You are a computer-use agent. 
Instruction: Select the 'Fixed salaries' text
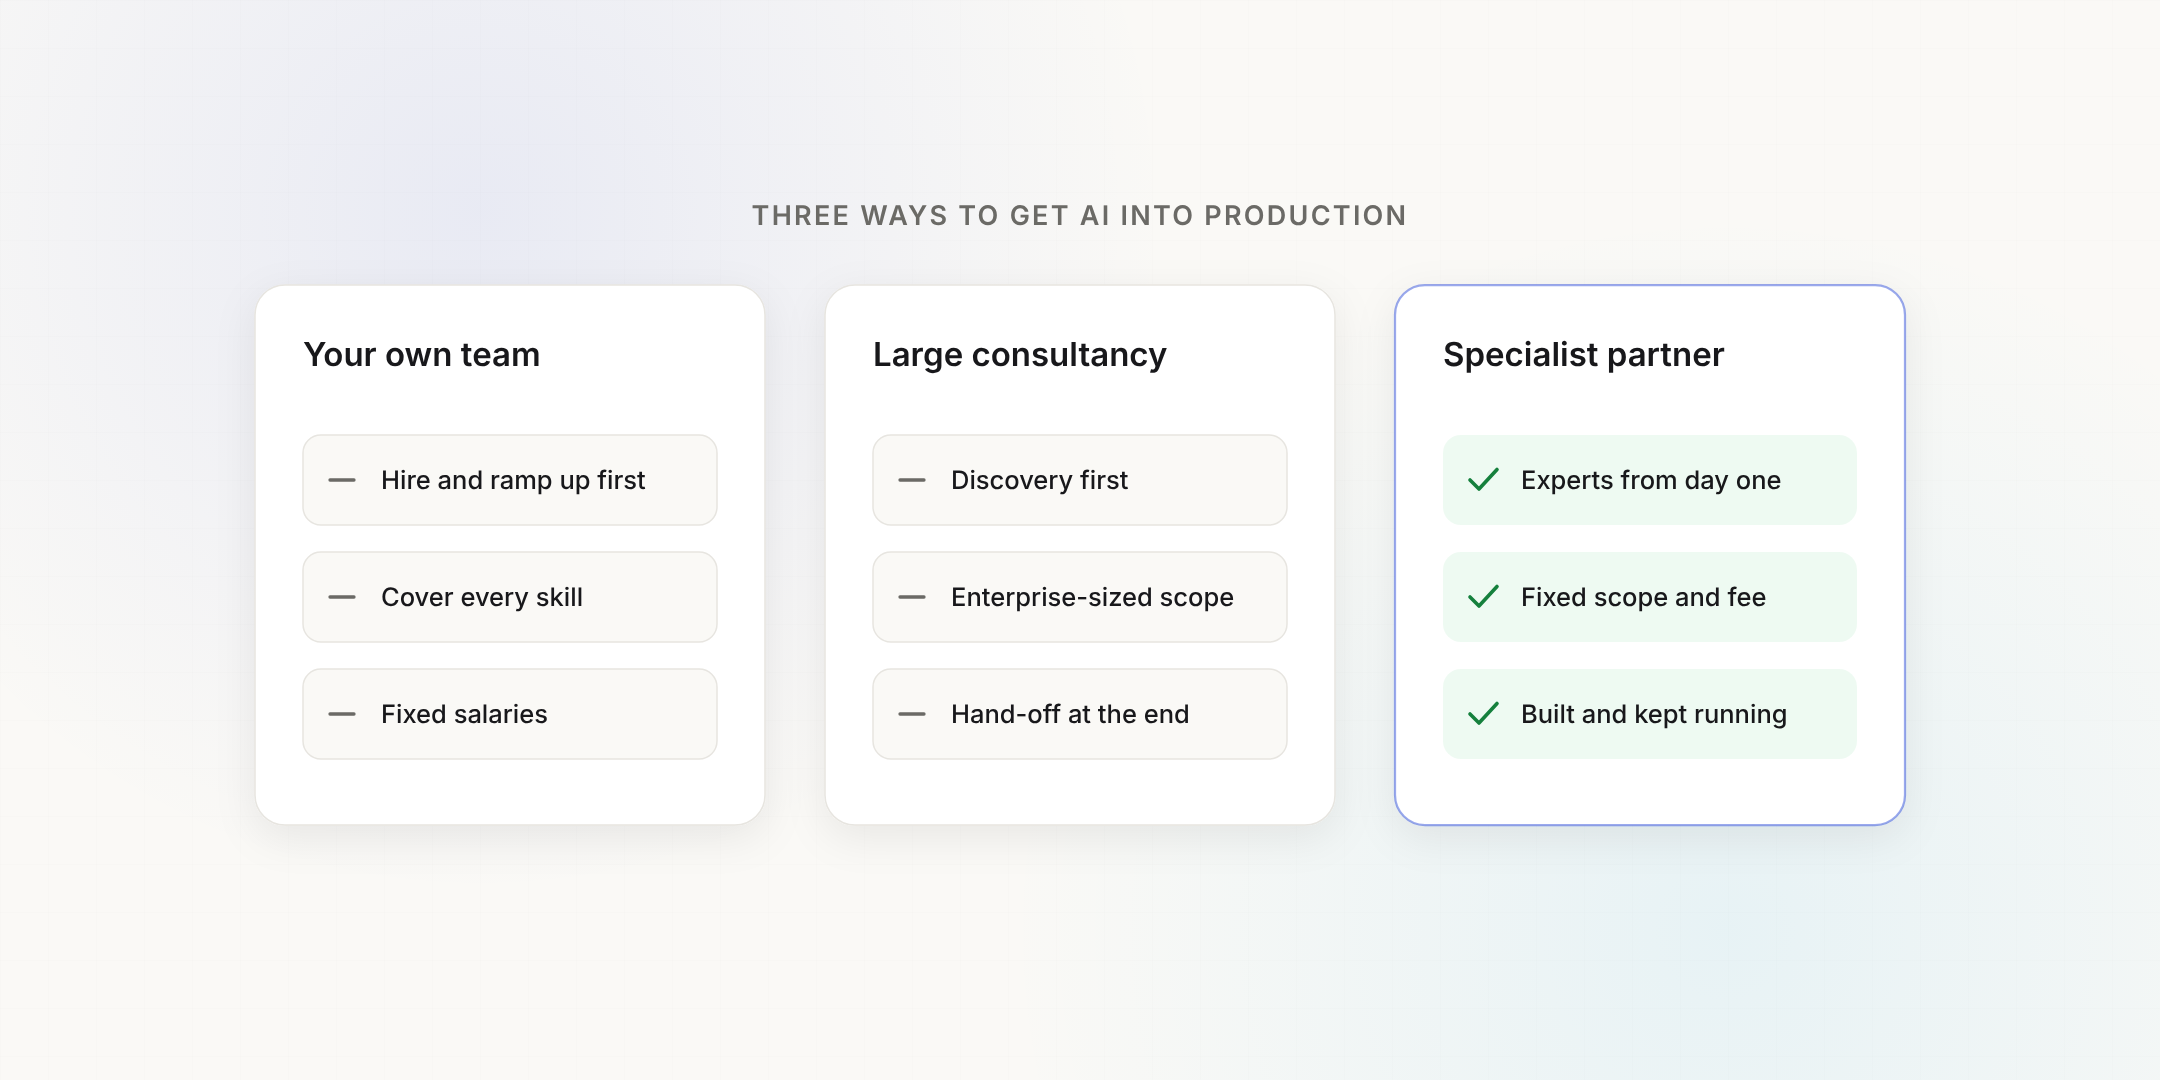[x=464, y=714]
